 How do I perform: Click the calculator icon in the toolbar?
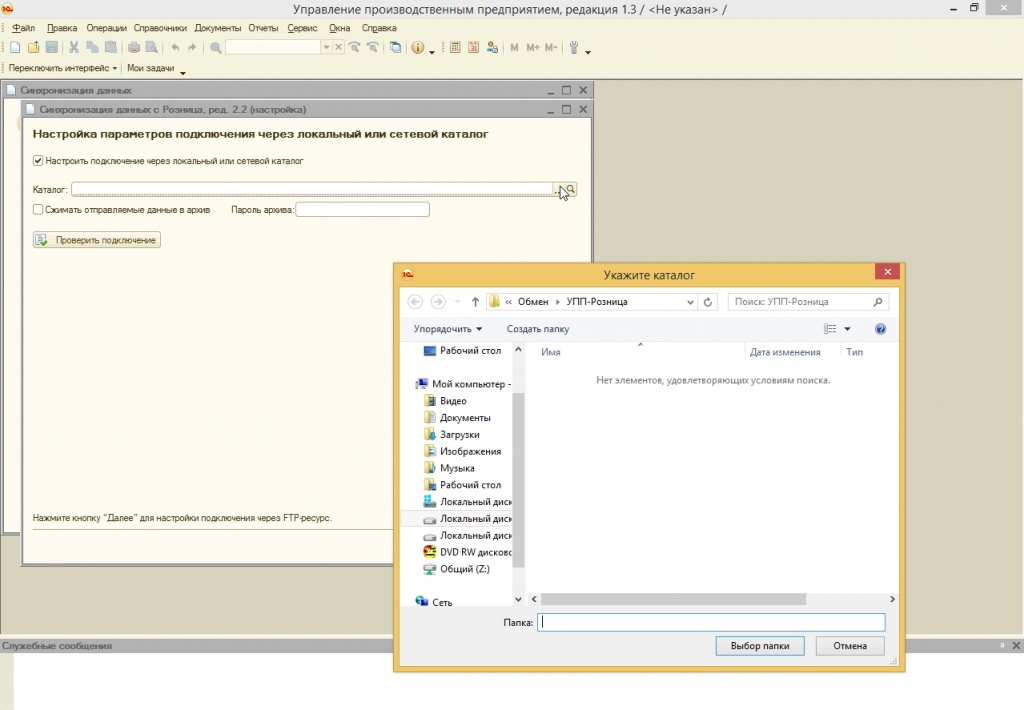[455, 47]
